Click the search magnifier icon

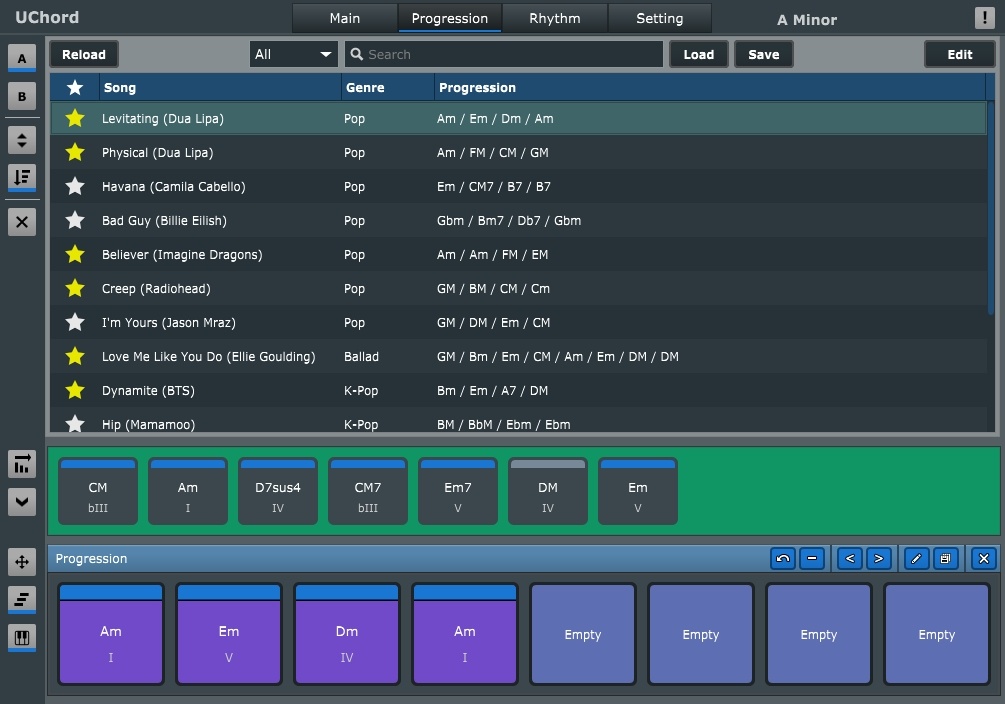click(357, 54)
